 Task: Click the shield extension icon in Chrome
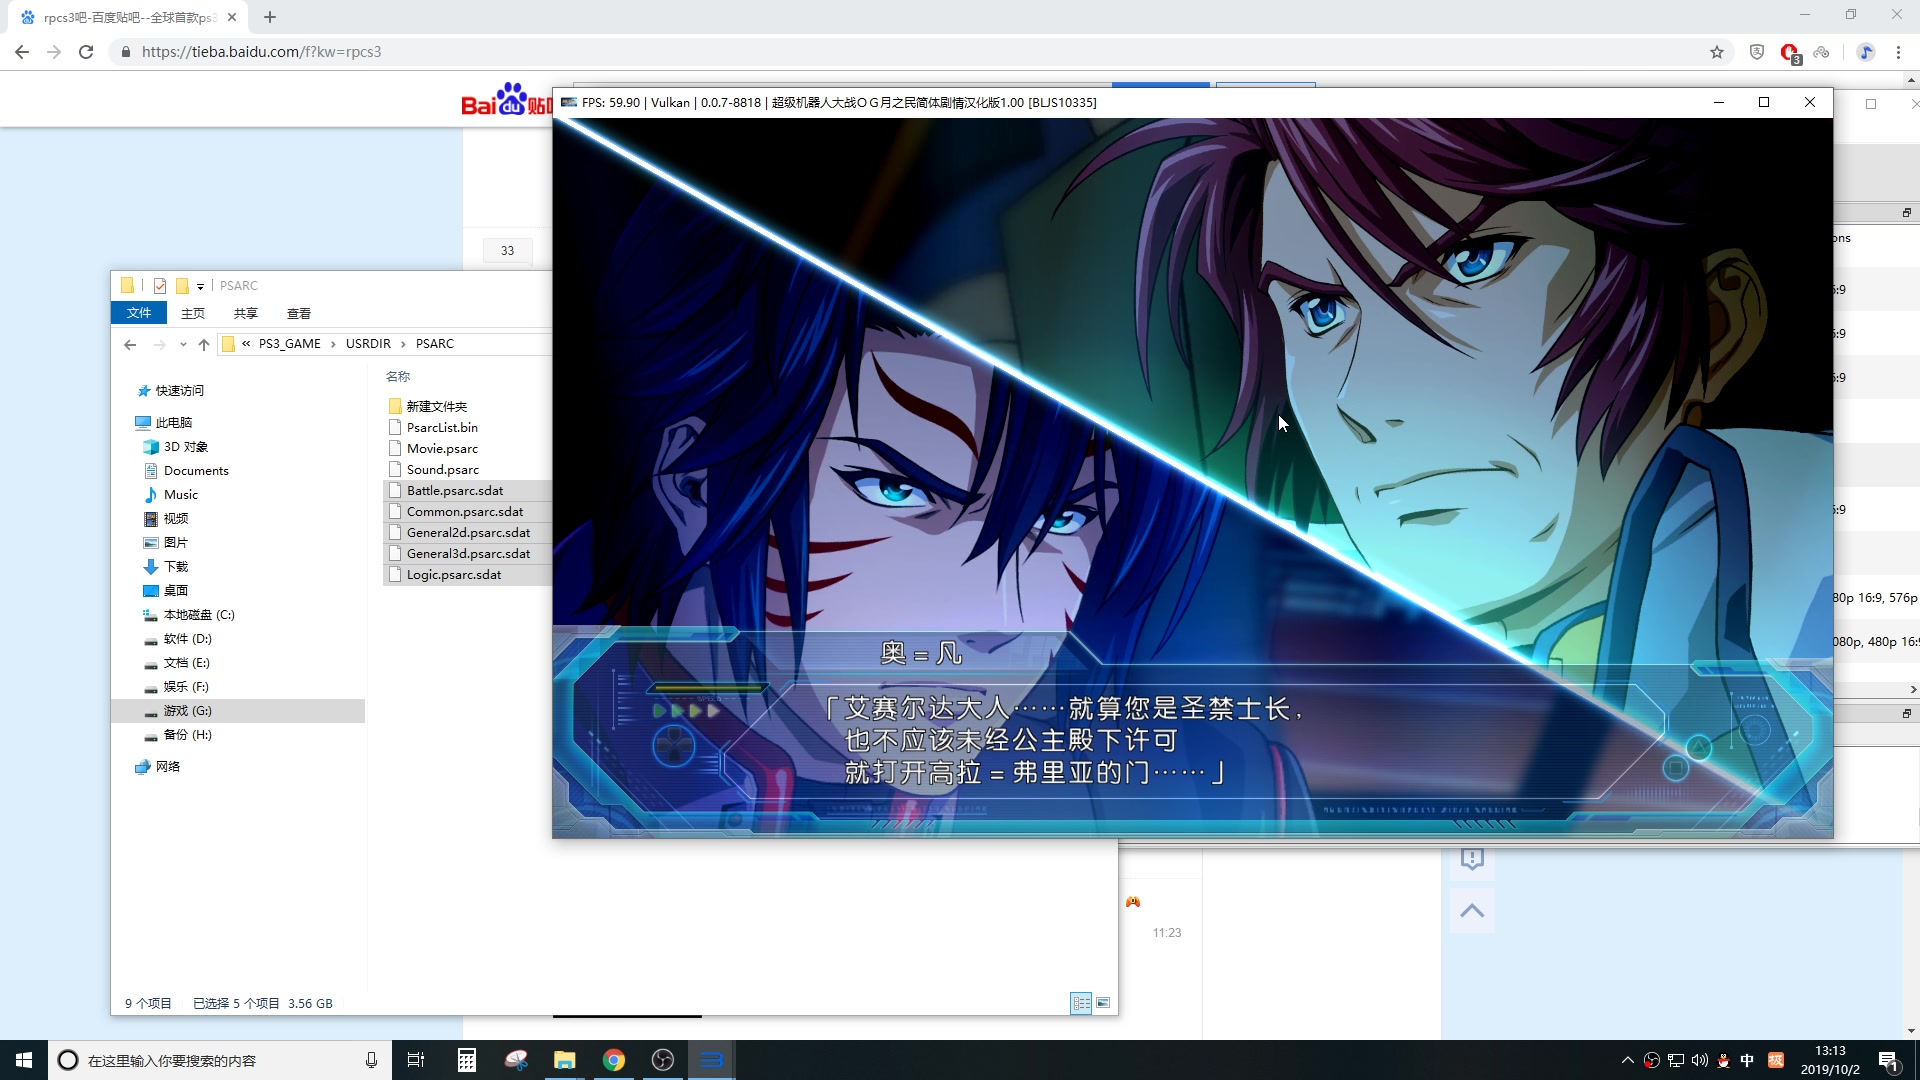coord(1757,52)
